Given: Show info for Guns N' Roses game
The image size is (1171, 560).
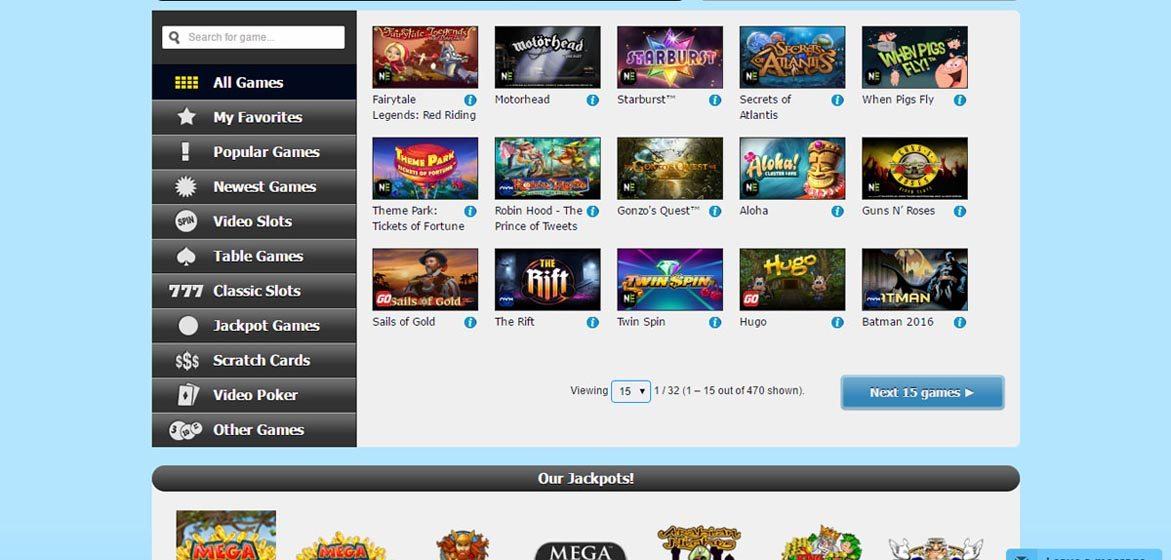Looking at the screenshot, I should tap(960, 211).
